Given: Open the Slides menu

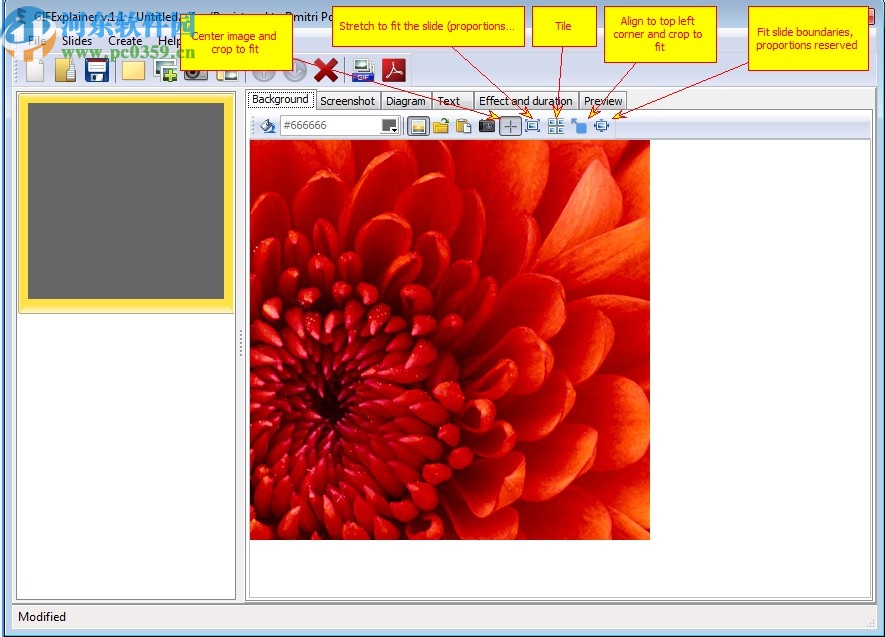Looking at the screenshot, I should pos(77,41).
